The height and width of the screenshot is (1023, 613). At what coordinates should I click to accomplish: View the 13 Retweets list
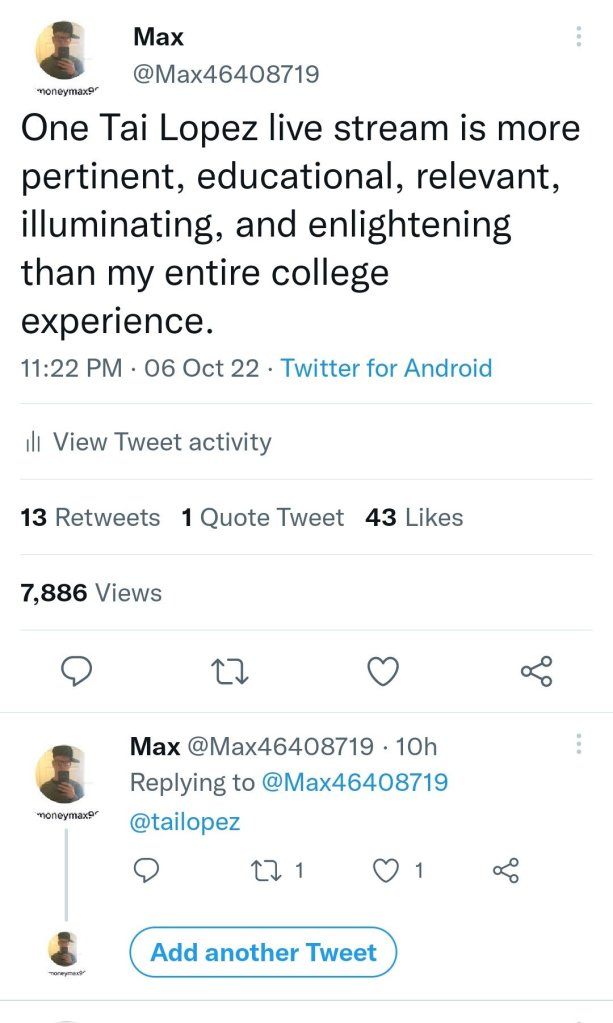90,517
